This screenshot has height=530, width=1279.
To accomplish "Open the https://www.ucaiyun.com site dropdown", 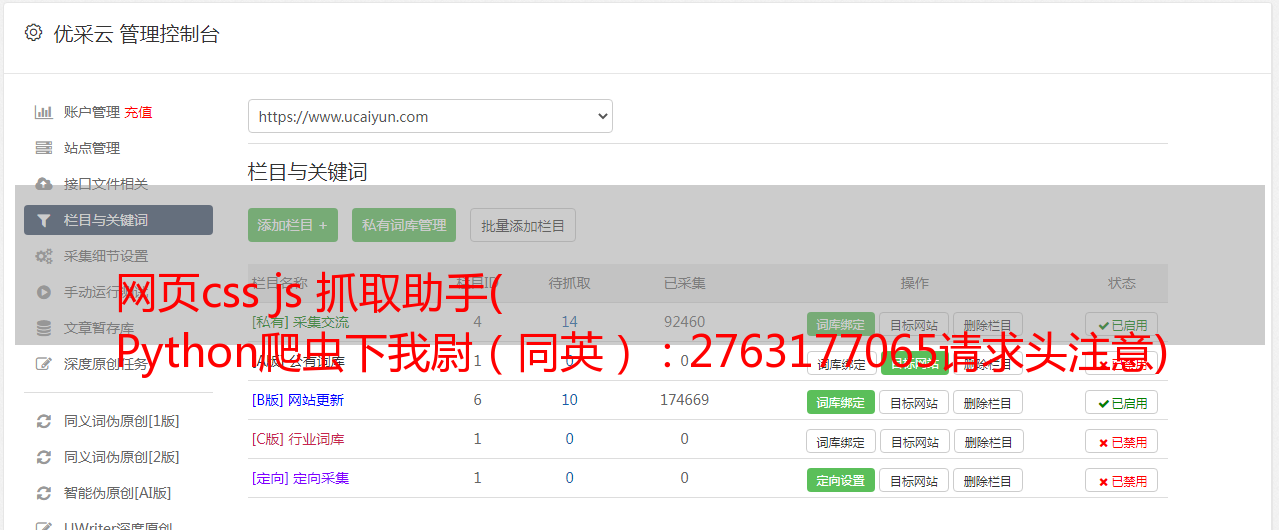I will click(x=430, y=116).
